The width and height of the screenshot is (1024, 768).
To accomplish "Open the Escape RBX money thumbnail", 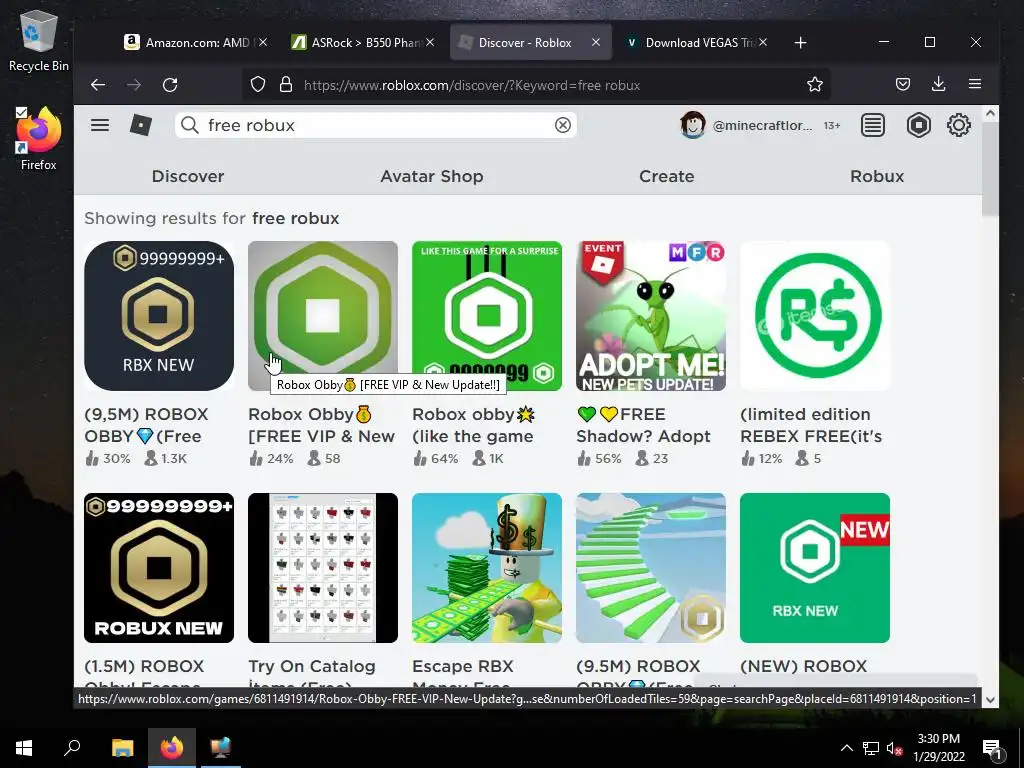I will coord(487,568).
